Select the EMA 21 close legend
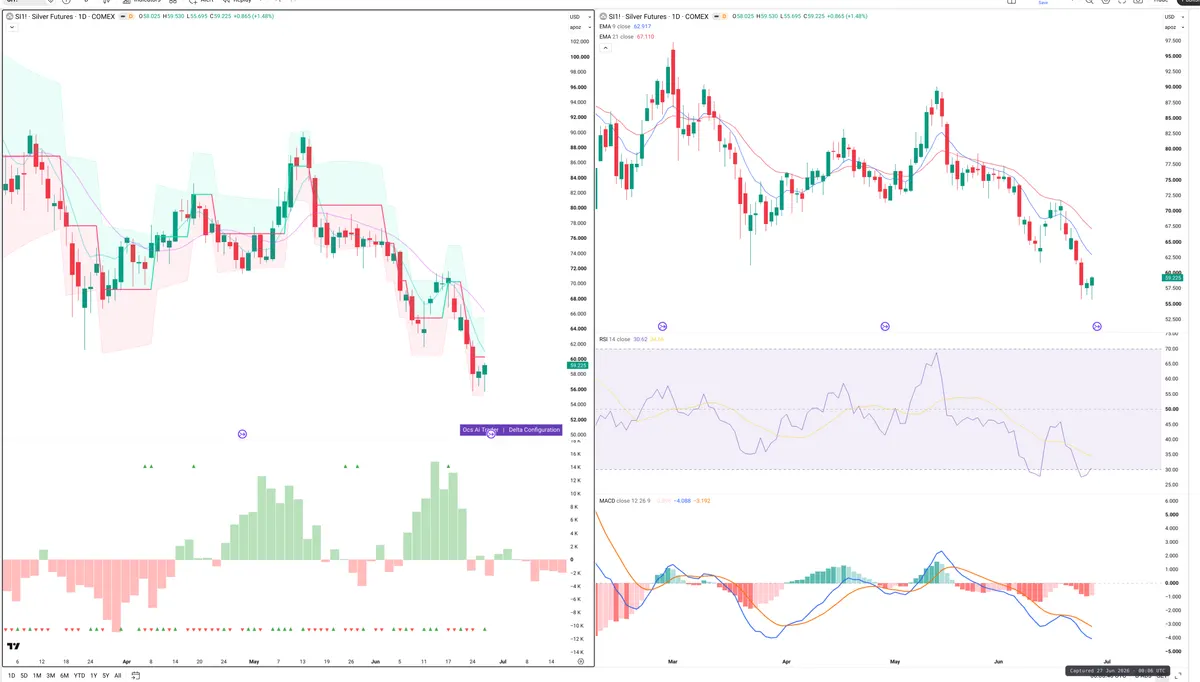 pyautogui.click(x=617, y=36)
